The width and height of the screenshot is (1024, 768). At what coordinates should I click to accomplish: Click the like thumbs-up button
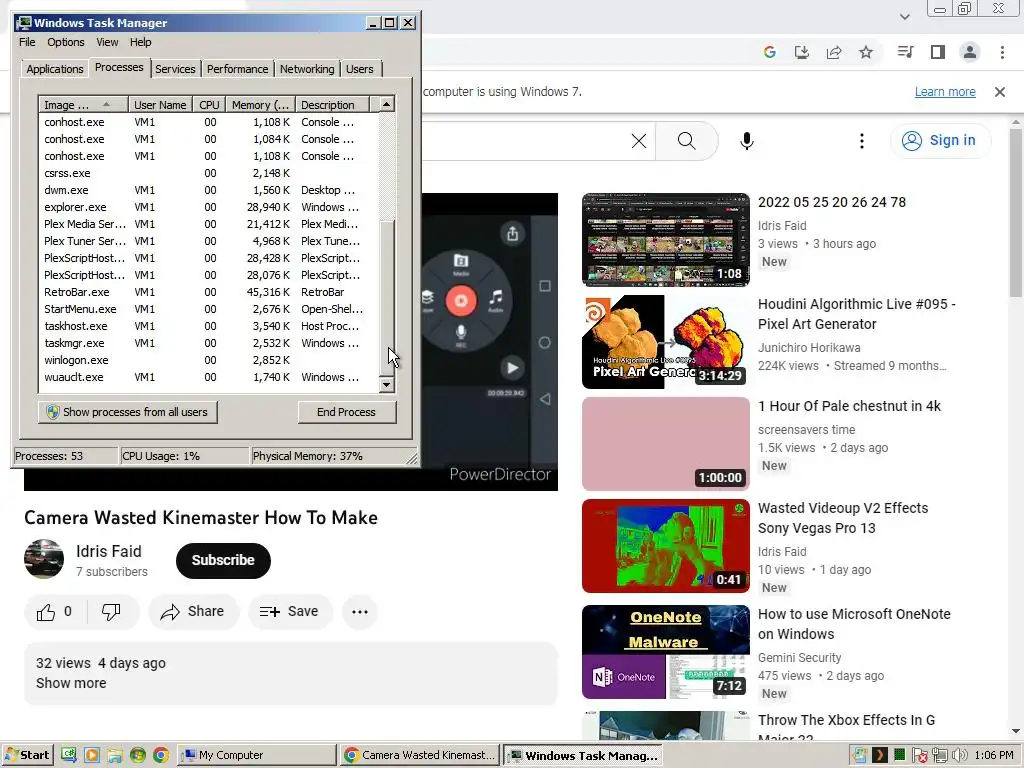coord(54,612)
